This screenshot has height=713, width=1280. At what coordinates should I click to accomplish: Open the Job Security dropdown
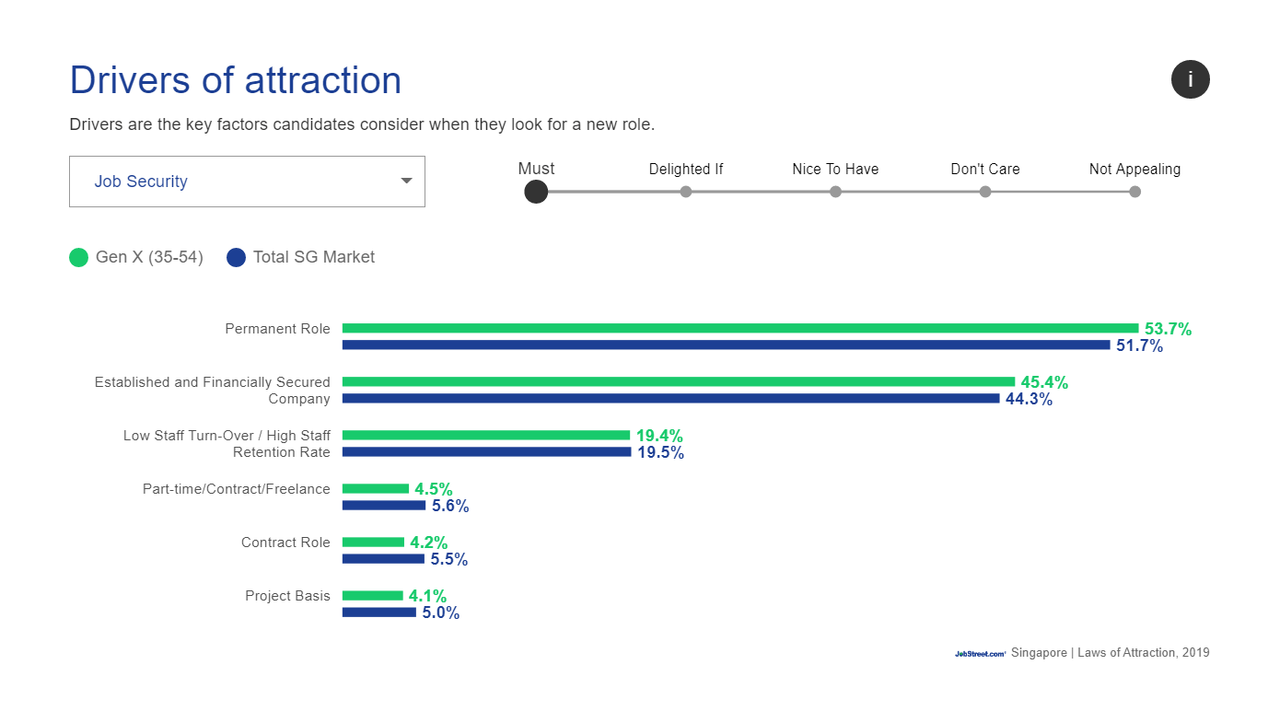(246, 181)
